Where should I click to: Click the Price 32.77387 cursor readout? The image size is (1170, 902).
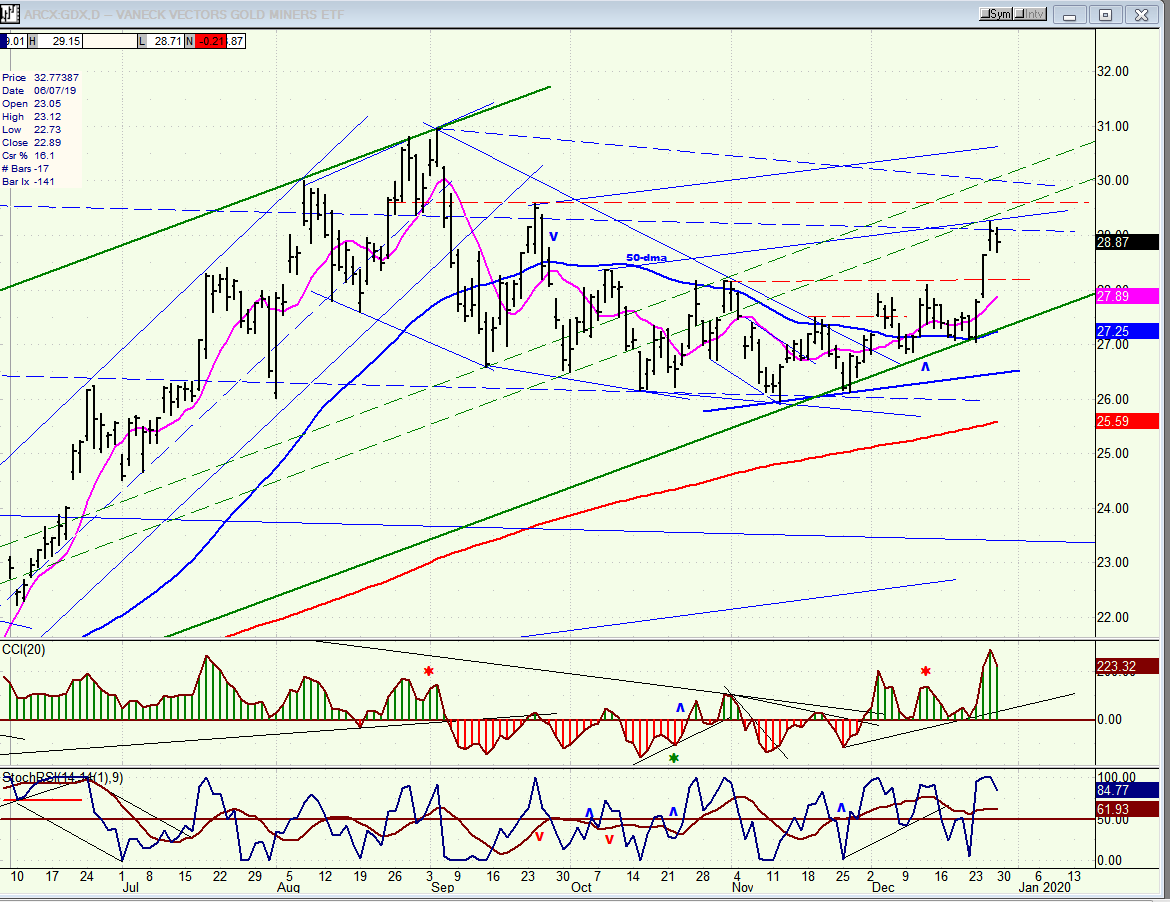pos(40,78)
